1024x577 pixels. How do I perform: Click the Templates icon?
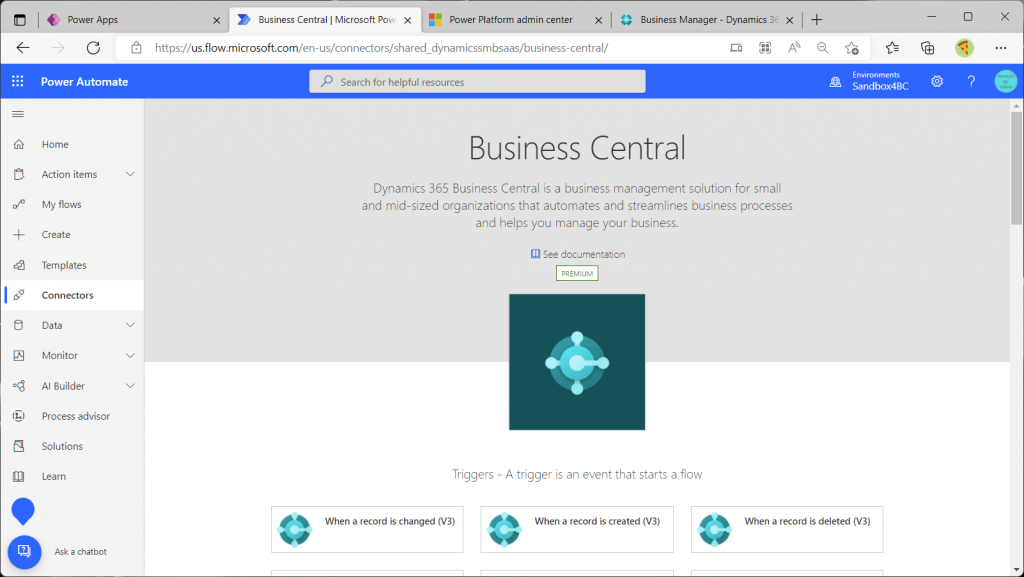coord(19,265)
